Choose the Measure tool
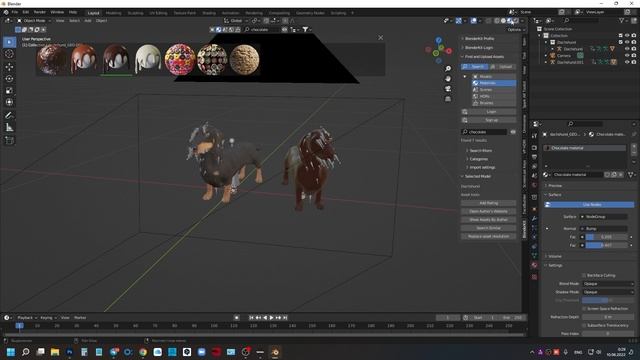 [x=9, y=128]
